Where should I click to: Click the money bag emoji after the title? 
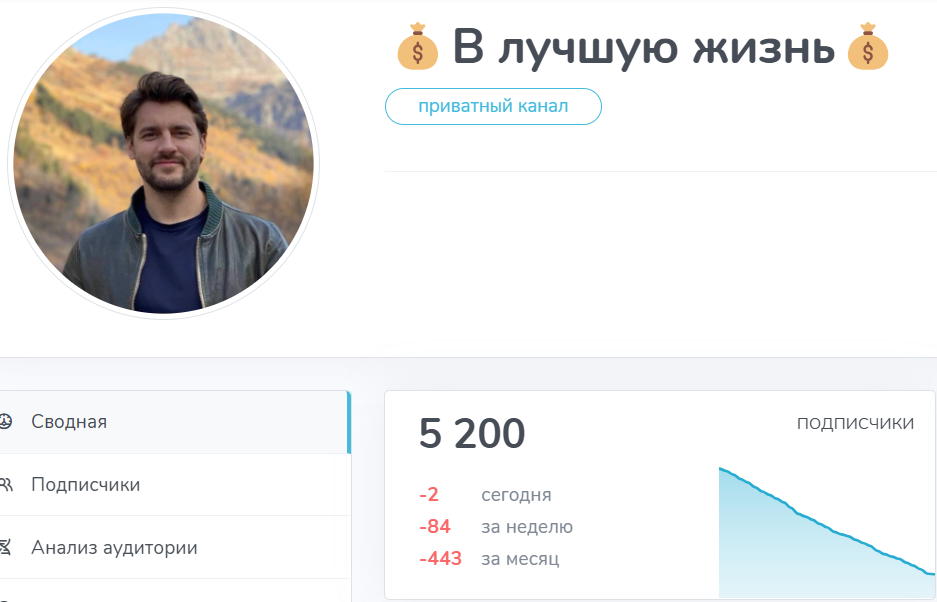866,47
